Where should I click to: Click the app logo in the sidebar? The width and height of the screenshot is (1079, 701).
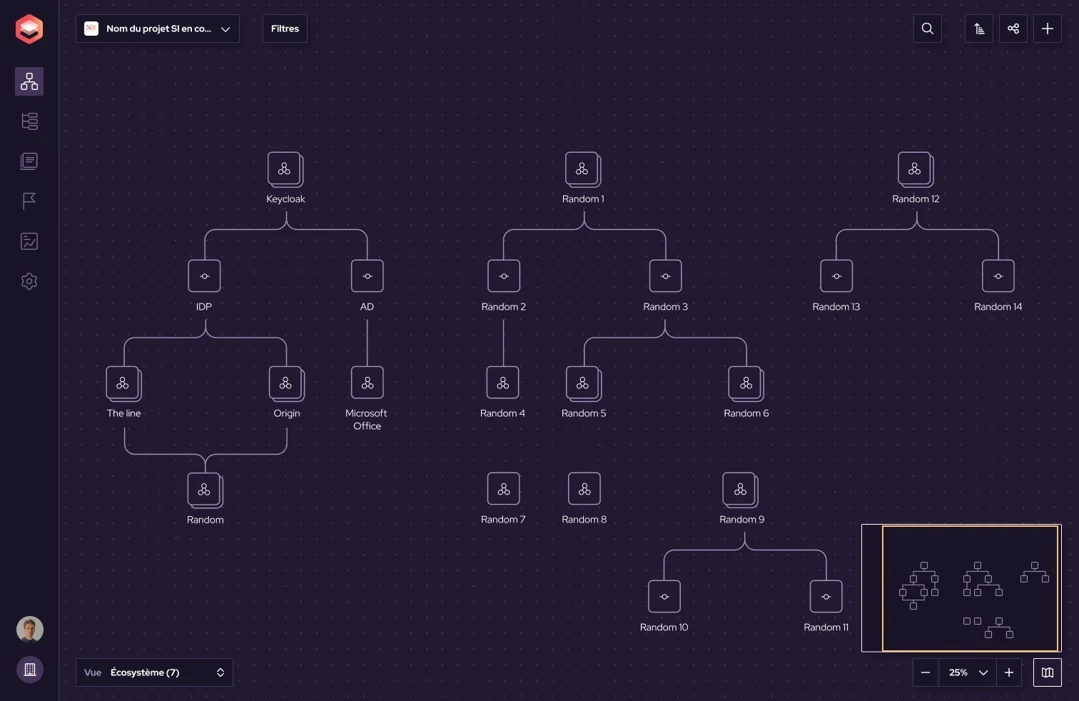[29, 29]
